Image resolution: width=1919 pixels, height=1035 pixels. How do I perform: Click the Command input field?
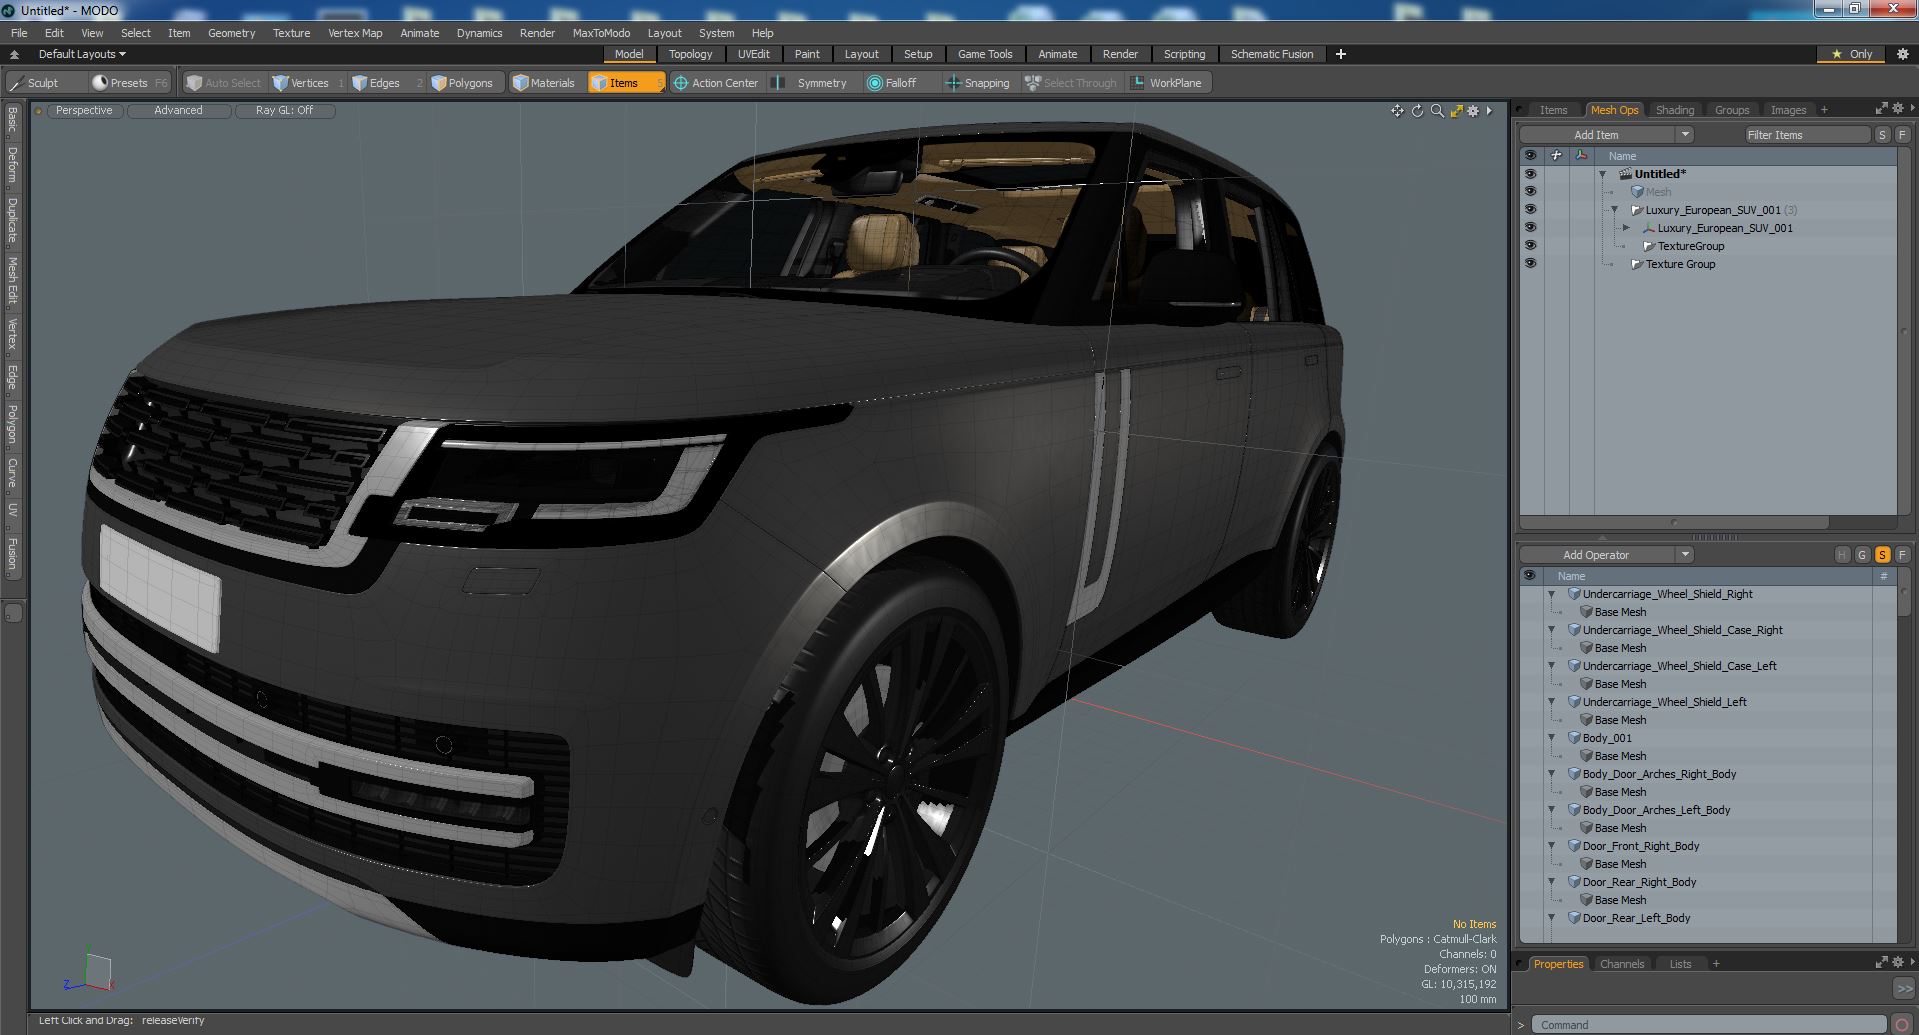click(1709, 1025)
